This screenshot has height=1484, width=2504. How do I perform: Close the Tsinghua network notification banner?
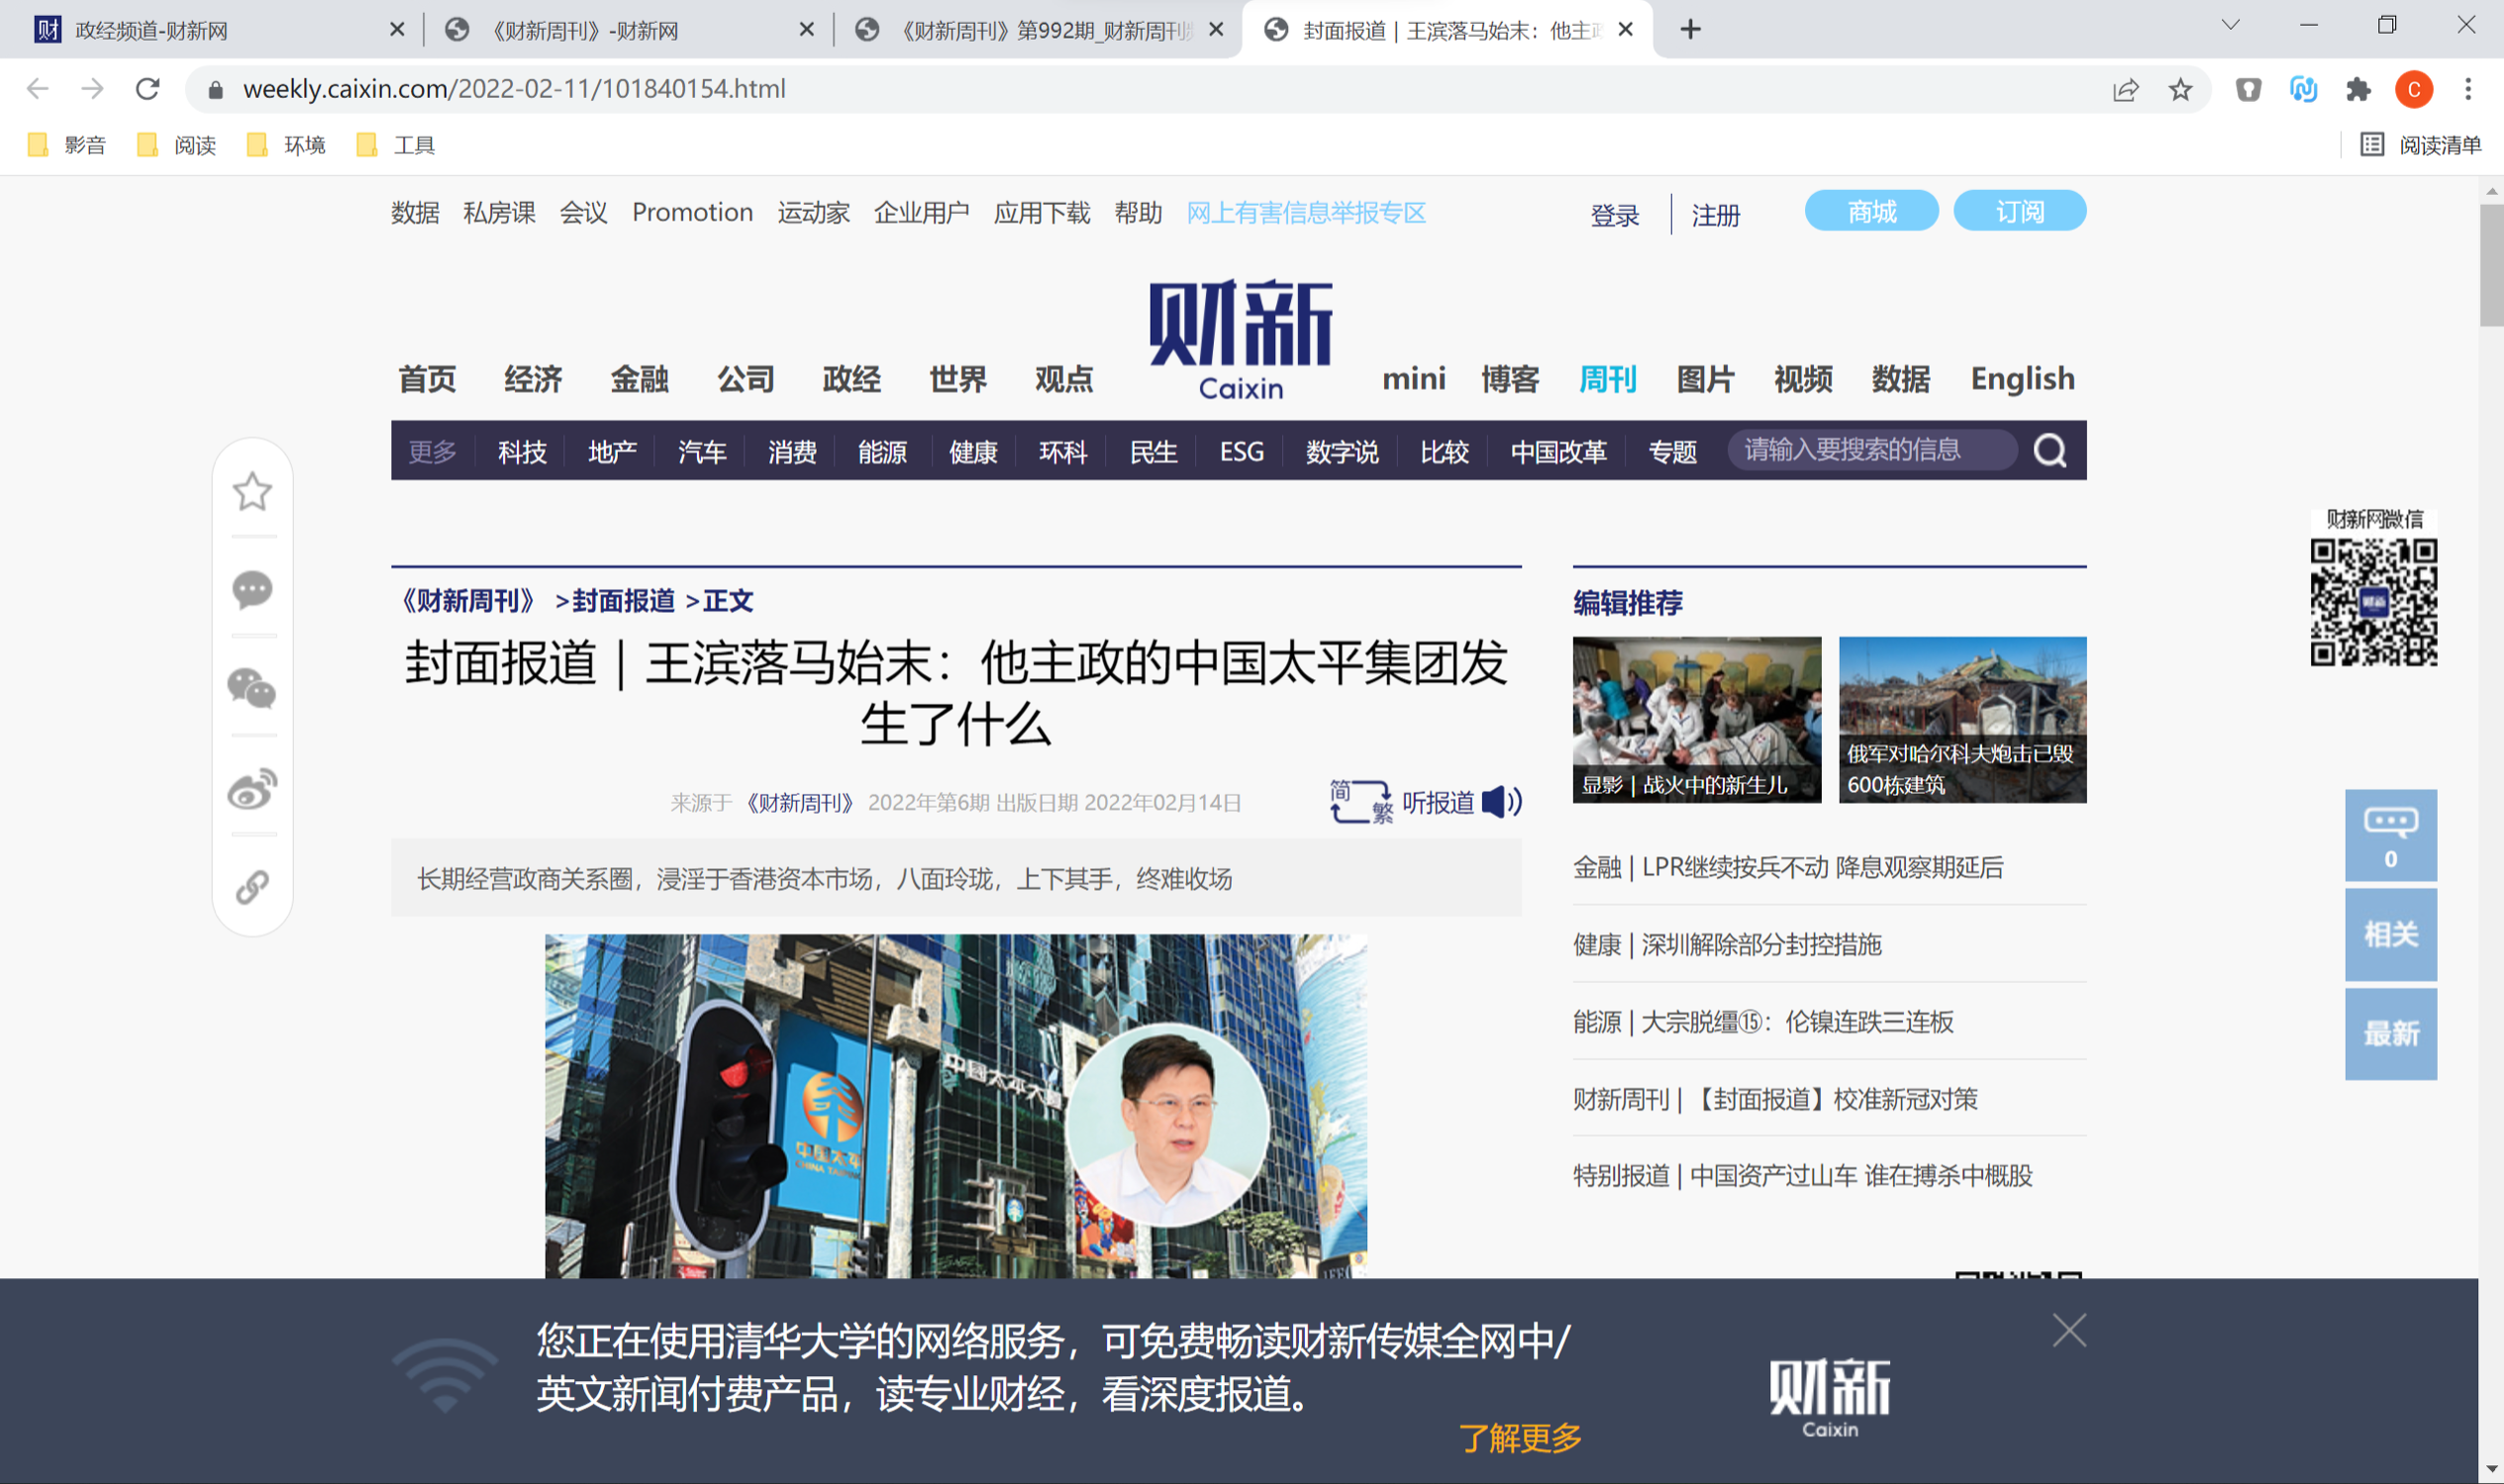(x=2069, y=1330)
